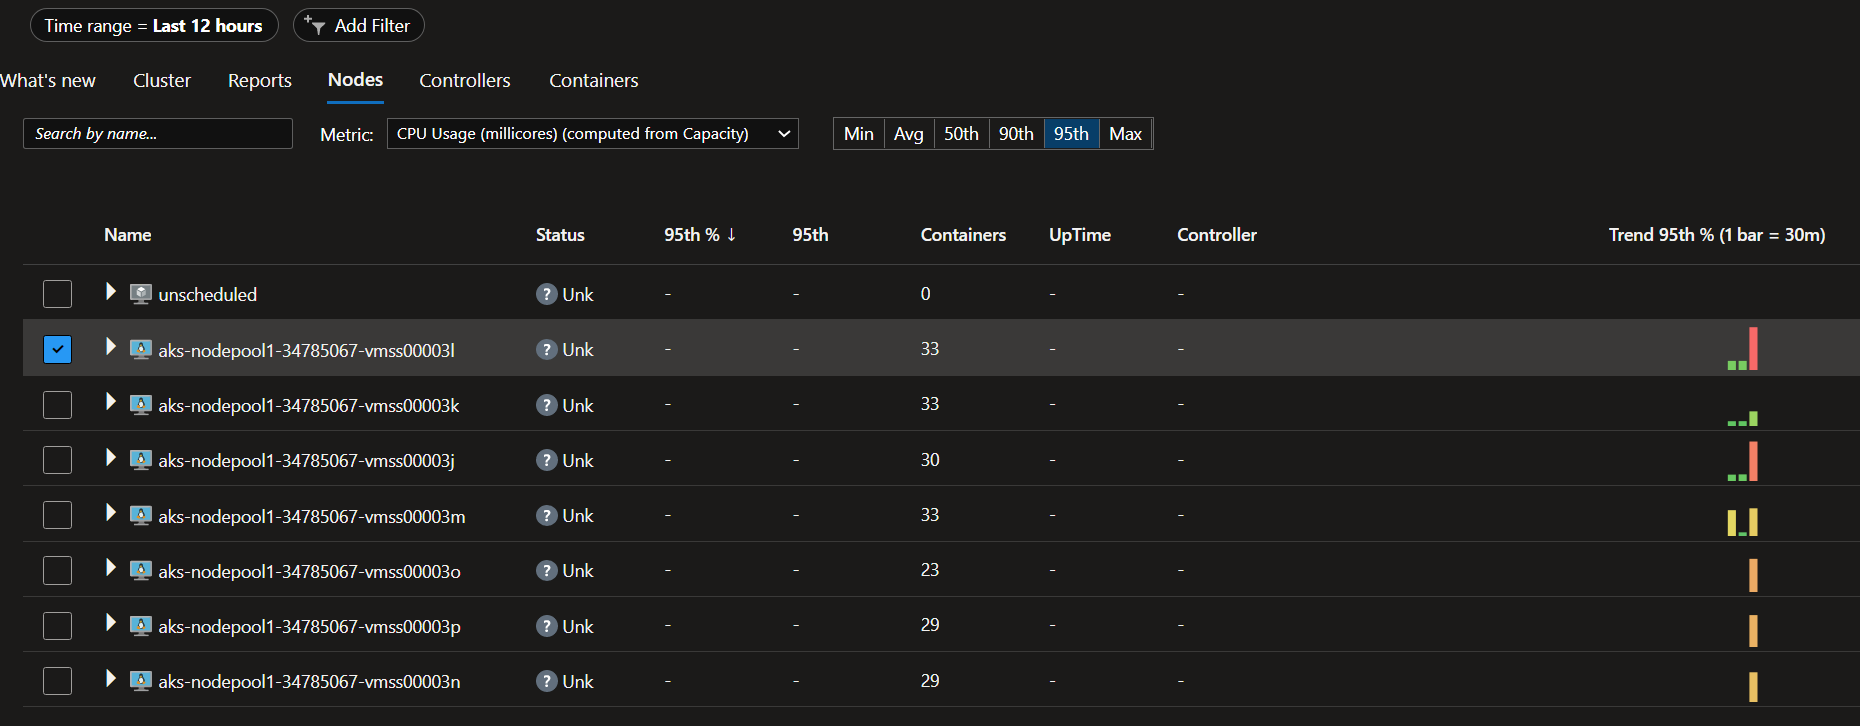Select the checkbox for vmss00003o
Screen dimensions: 1860x726
point(58,571)
